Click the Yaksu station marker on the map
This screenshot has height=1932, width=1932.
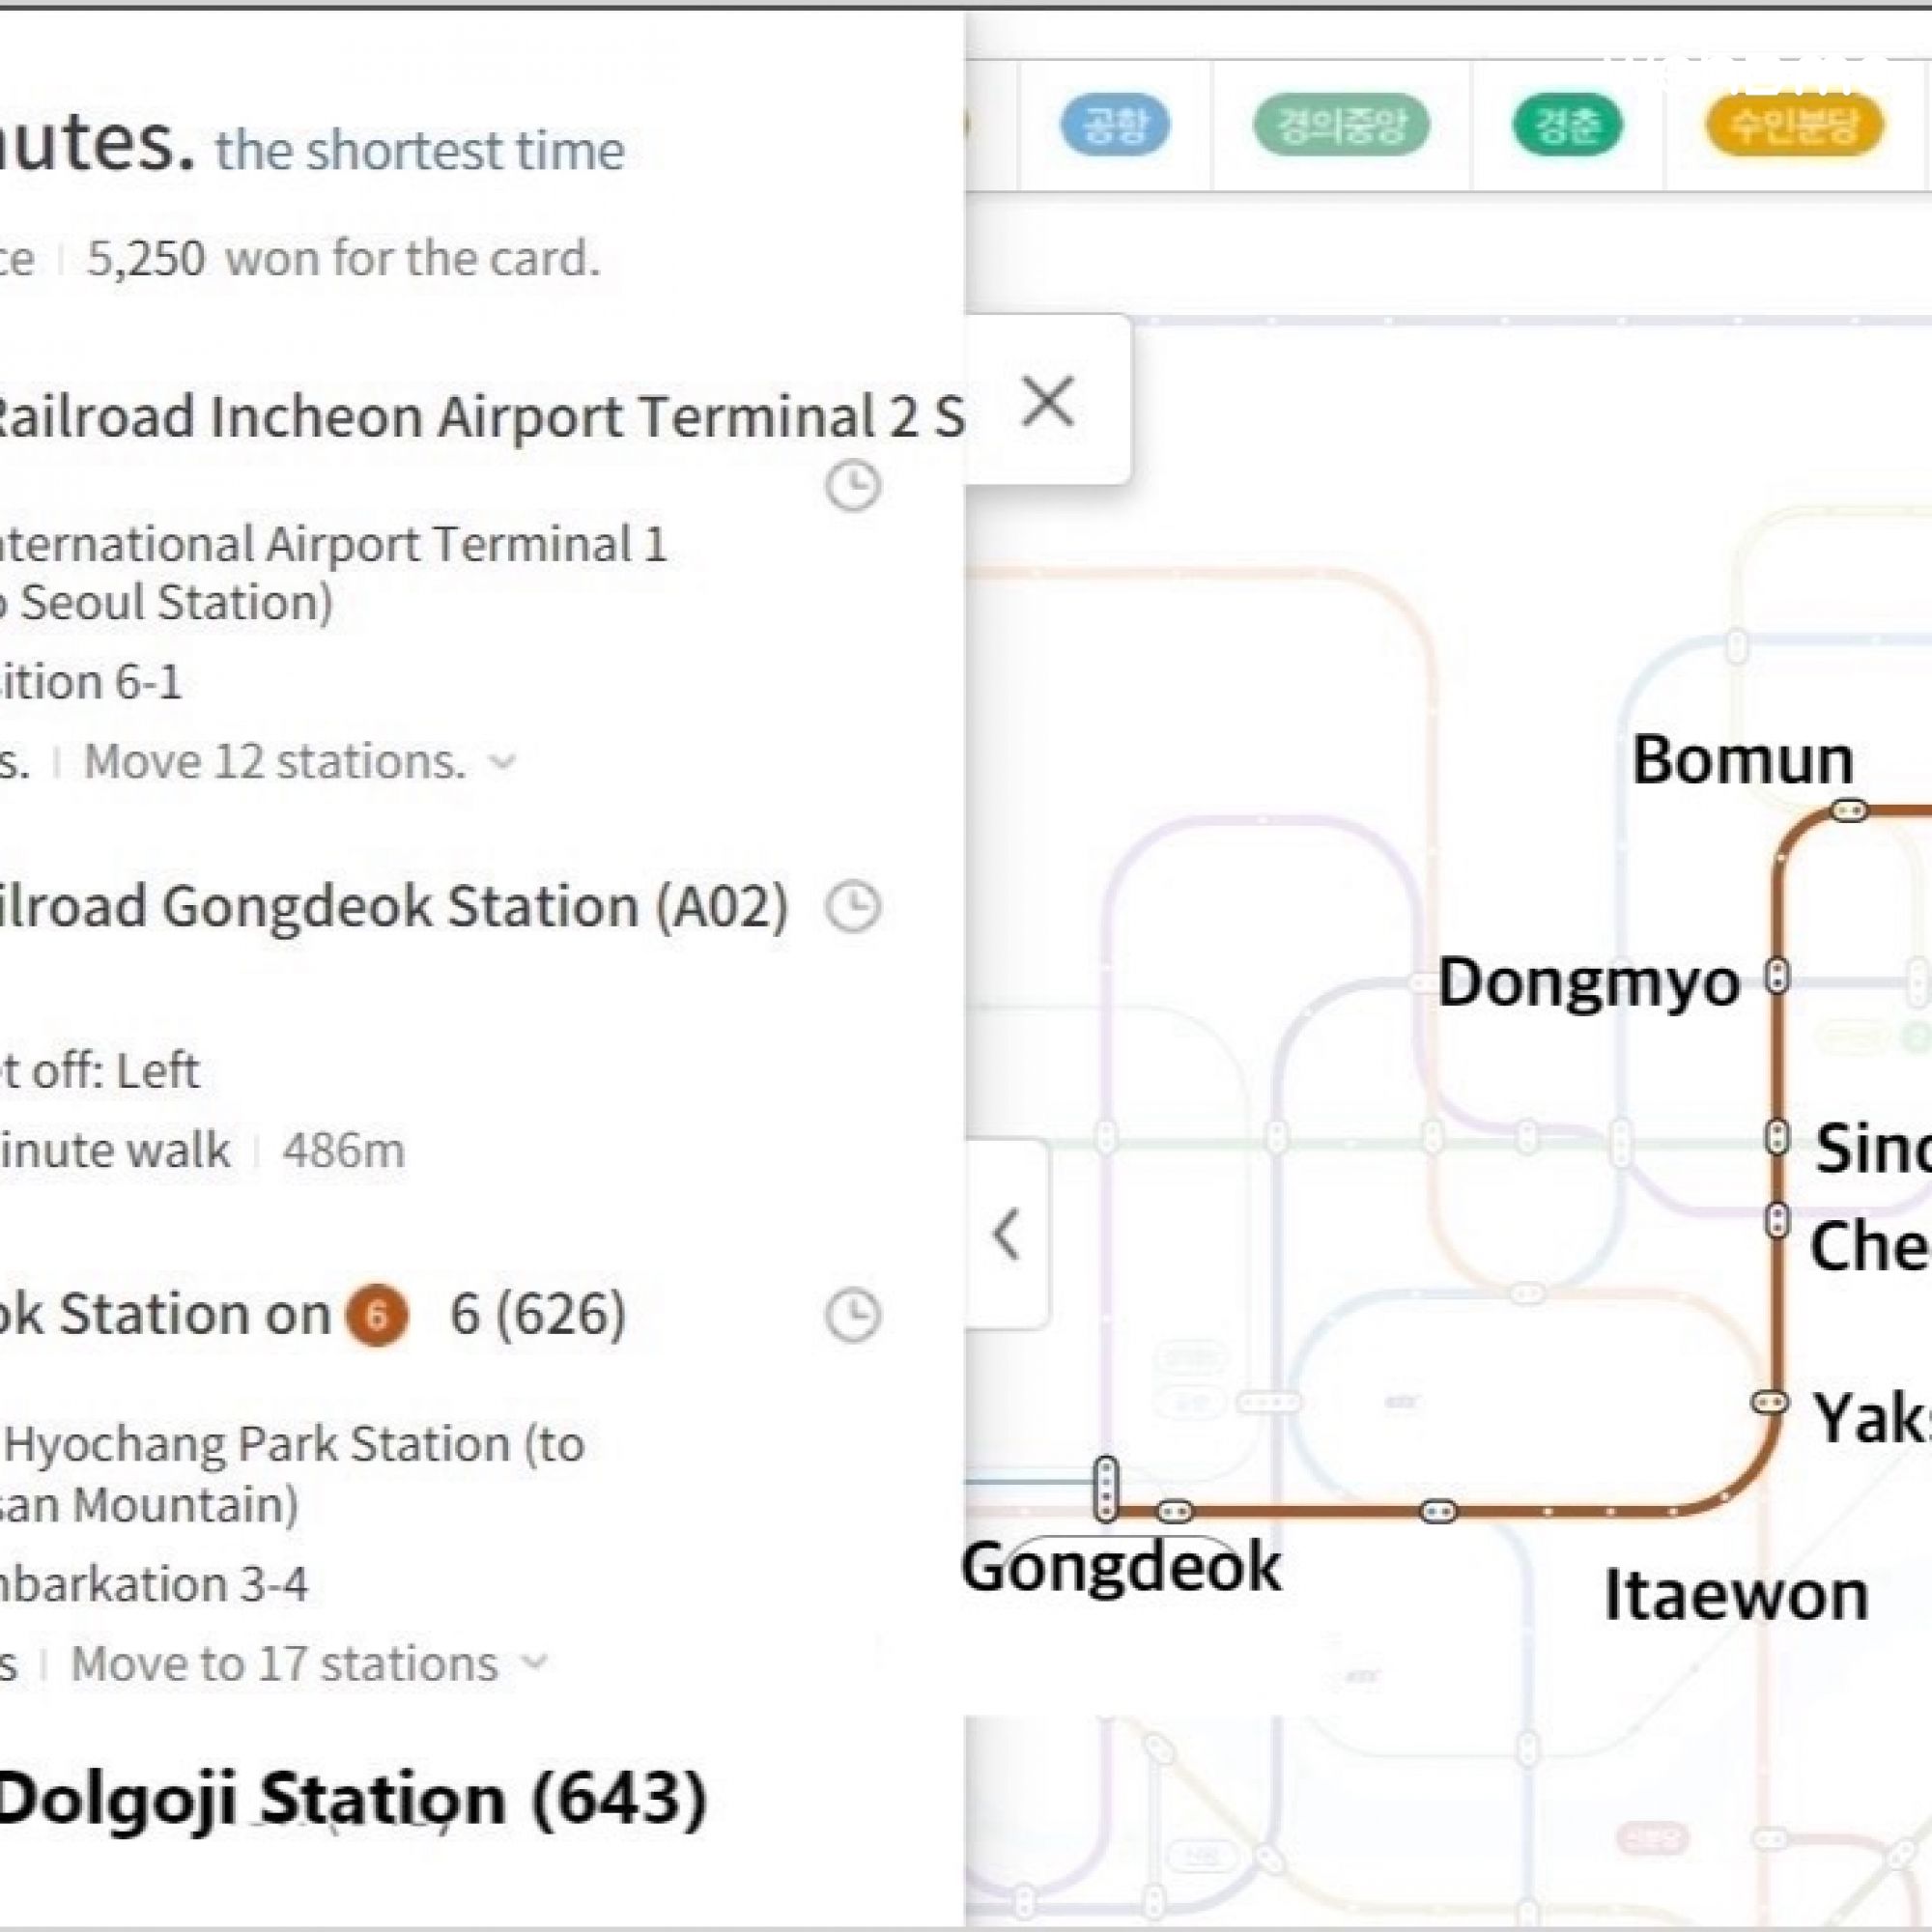click(x=1769, y=1402)
